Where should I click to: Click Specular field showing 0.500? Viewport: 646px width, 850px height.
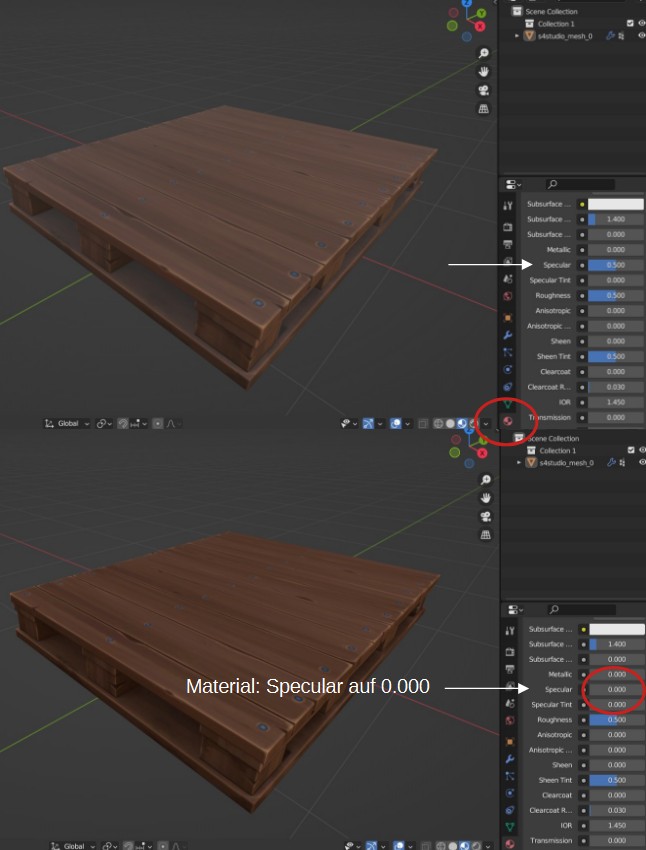(x=616, y=265)
